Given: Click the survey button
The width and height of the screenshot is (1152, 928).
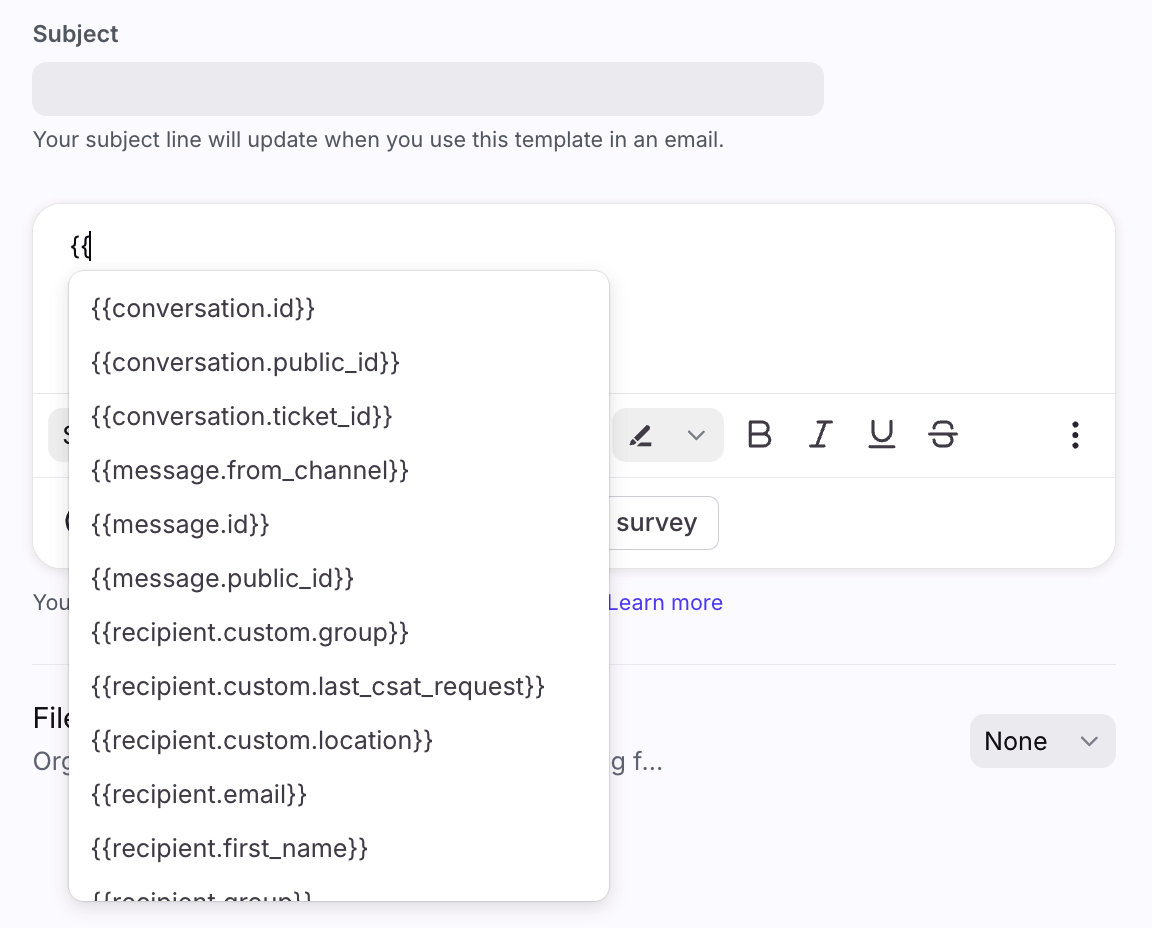Looking at the screenshot, I should (660, 523).
